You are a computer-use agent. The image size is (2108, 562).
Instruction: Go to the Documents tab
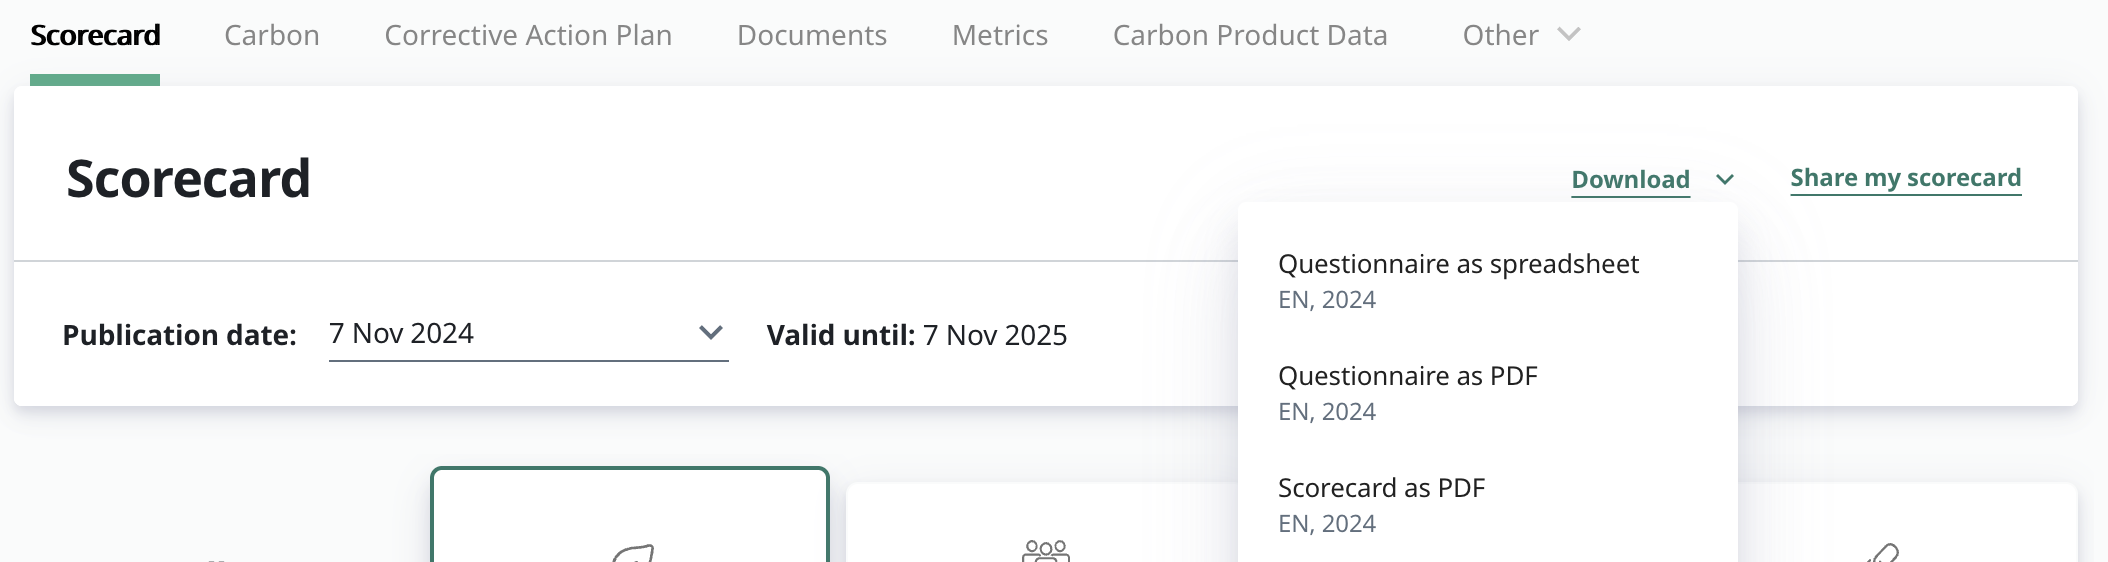coord(812,36)
